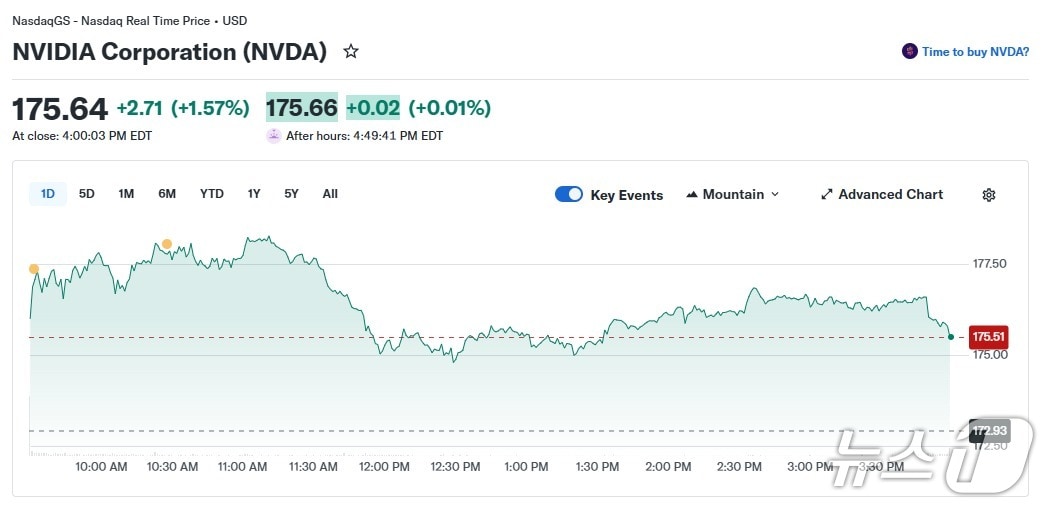Click the key event dot near 10:30 AM
The image size is (1049, 509).
click(167, 244)
